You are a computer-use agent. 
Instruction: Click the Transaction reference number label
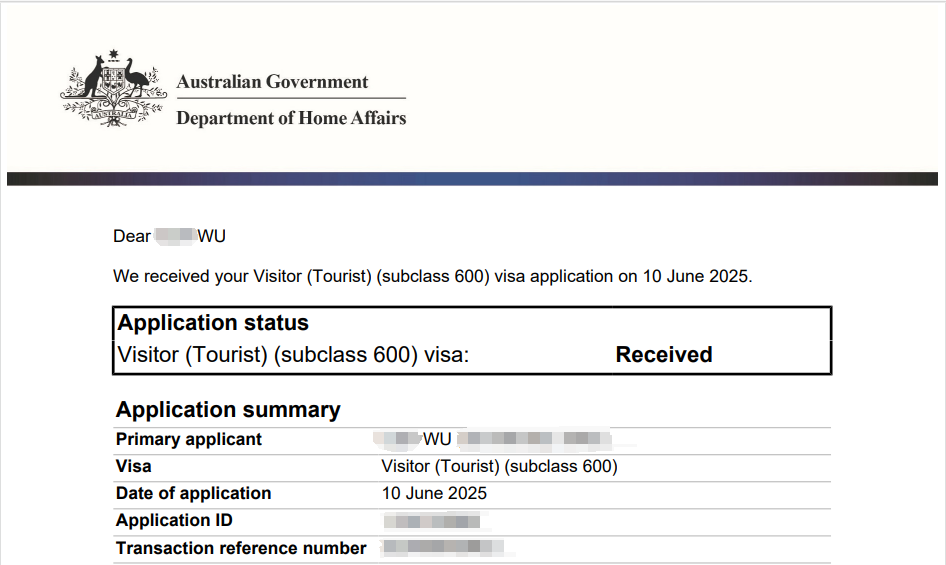click(x=241, y=548)
